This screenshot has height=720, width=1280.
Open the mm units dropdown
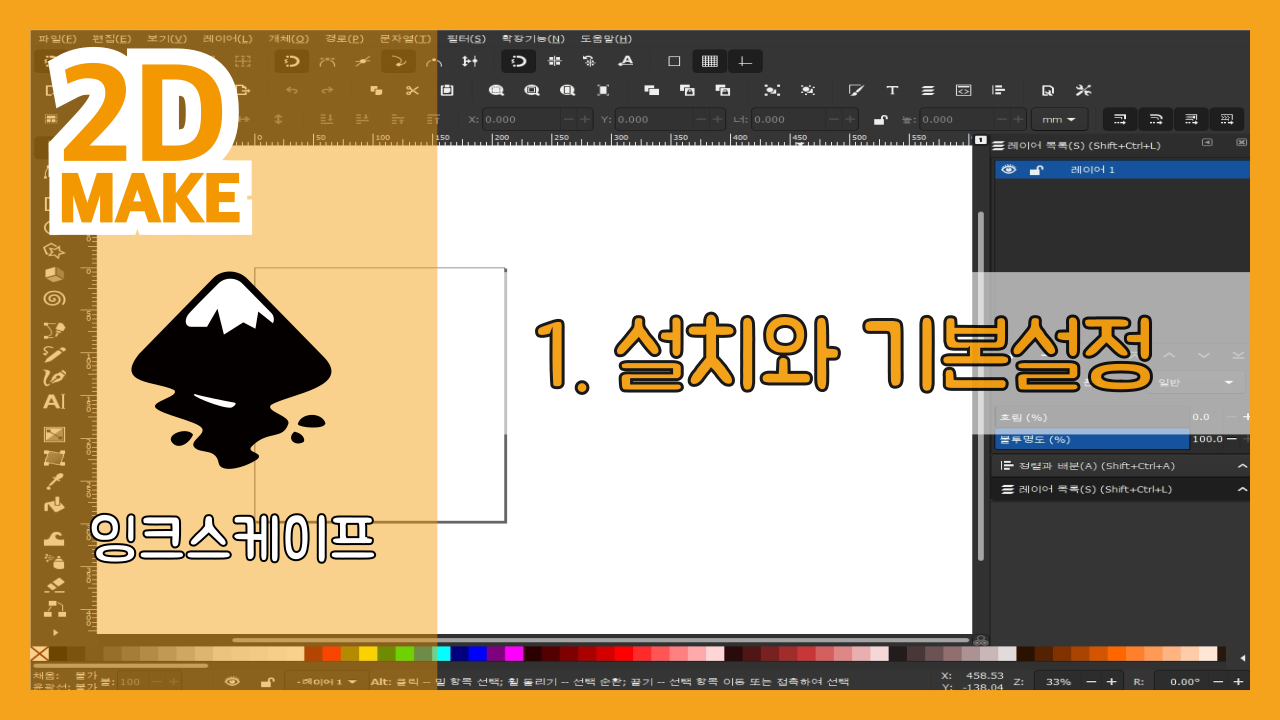(1060, 120)
